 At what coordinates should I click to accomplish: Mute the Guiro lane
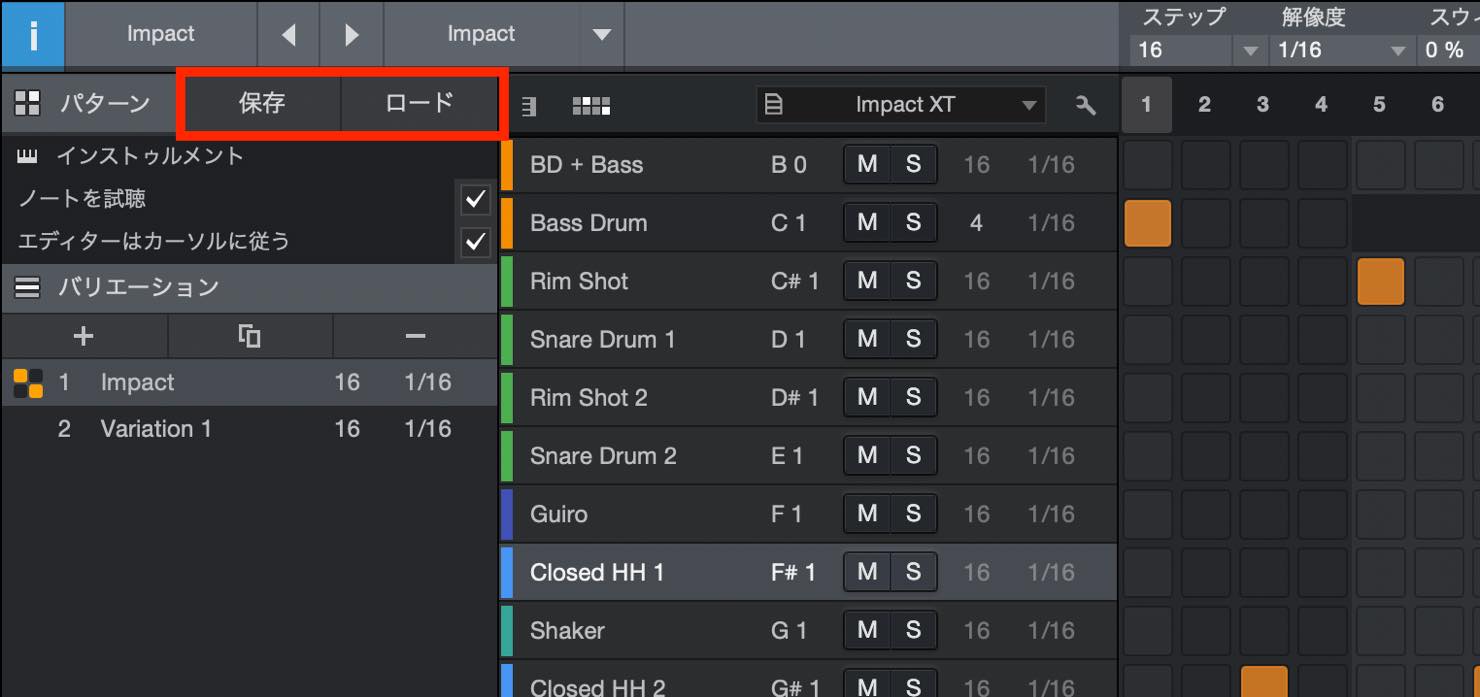(x=867, y=514)
